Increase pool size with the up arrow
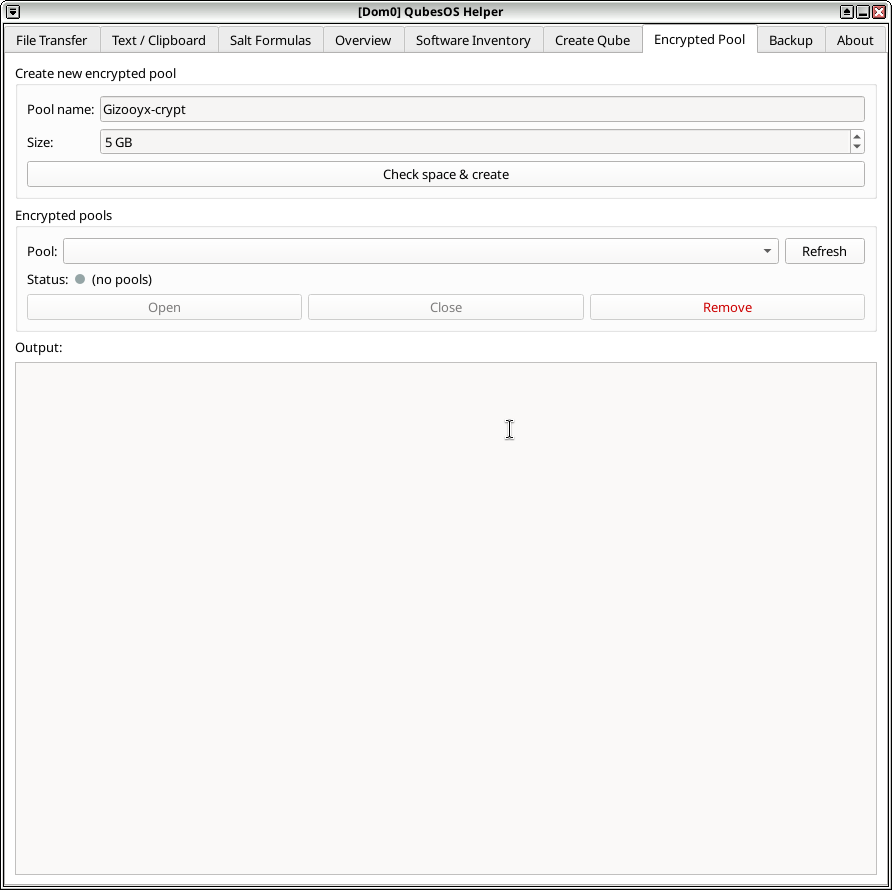The width and height of the screenshot is (892, 890). point(857,137)
